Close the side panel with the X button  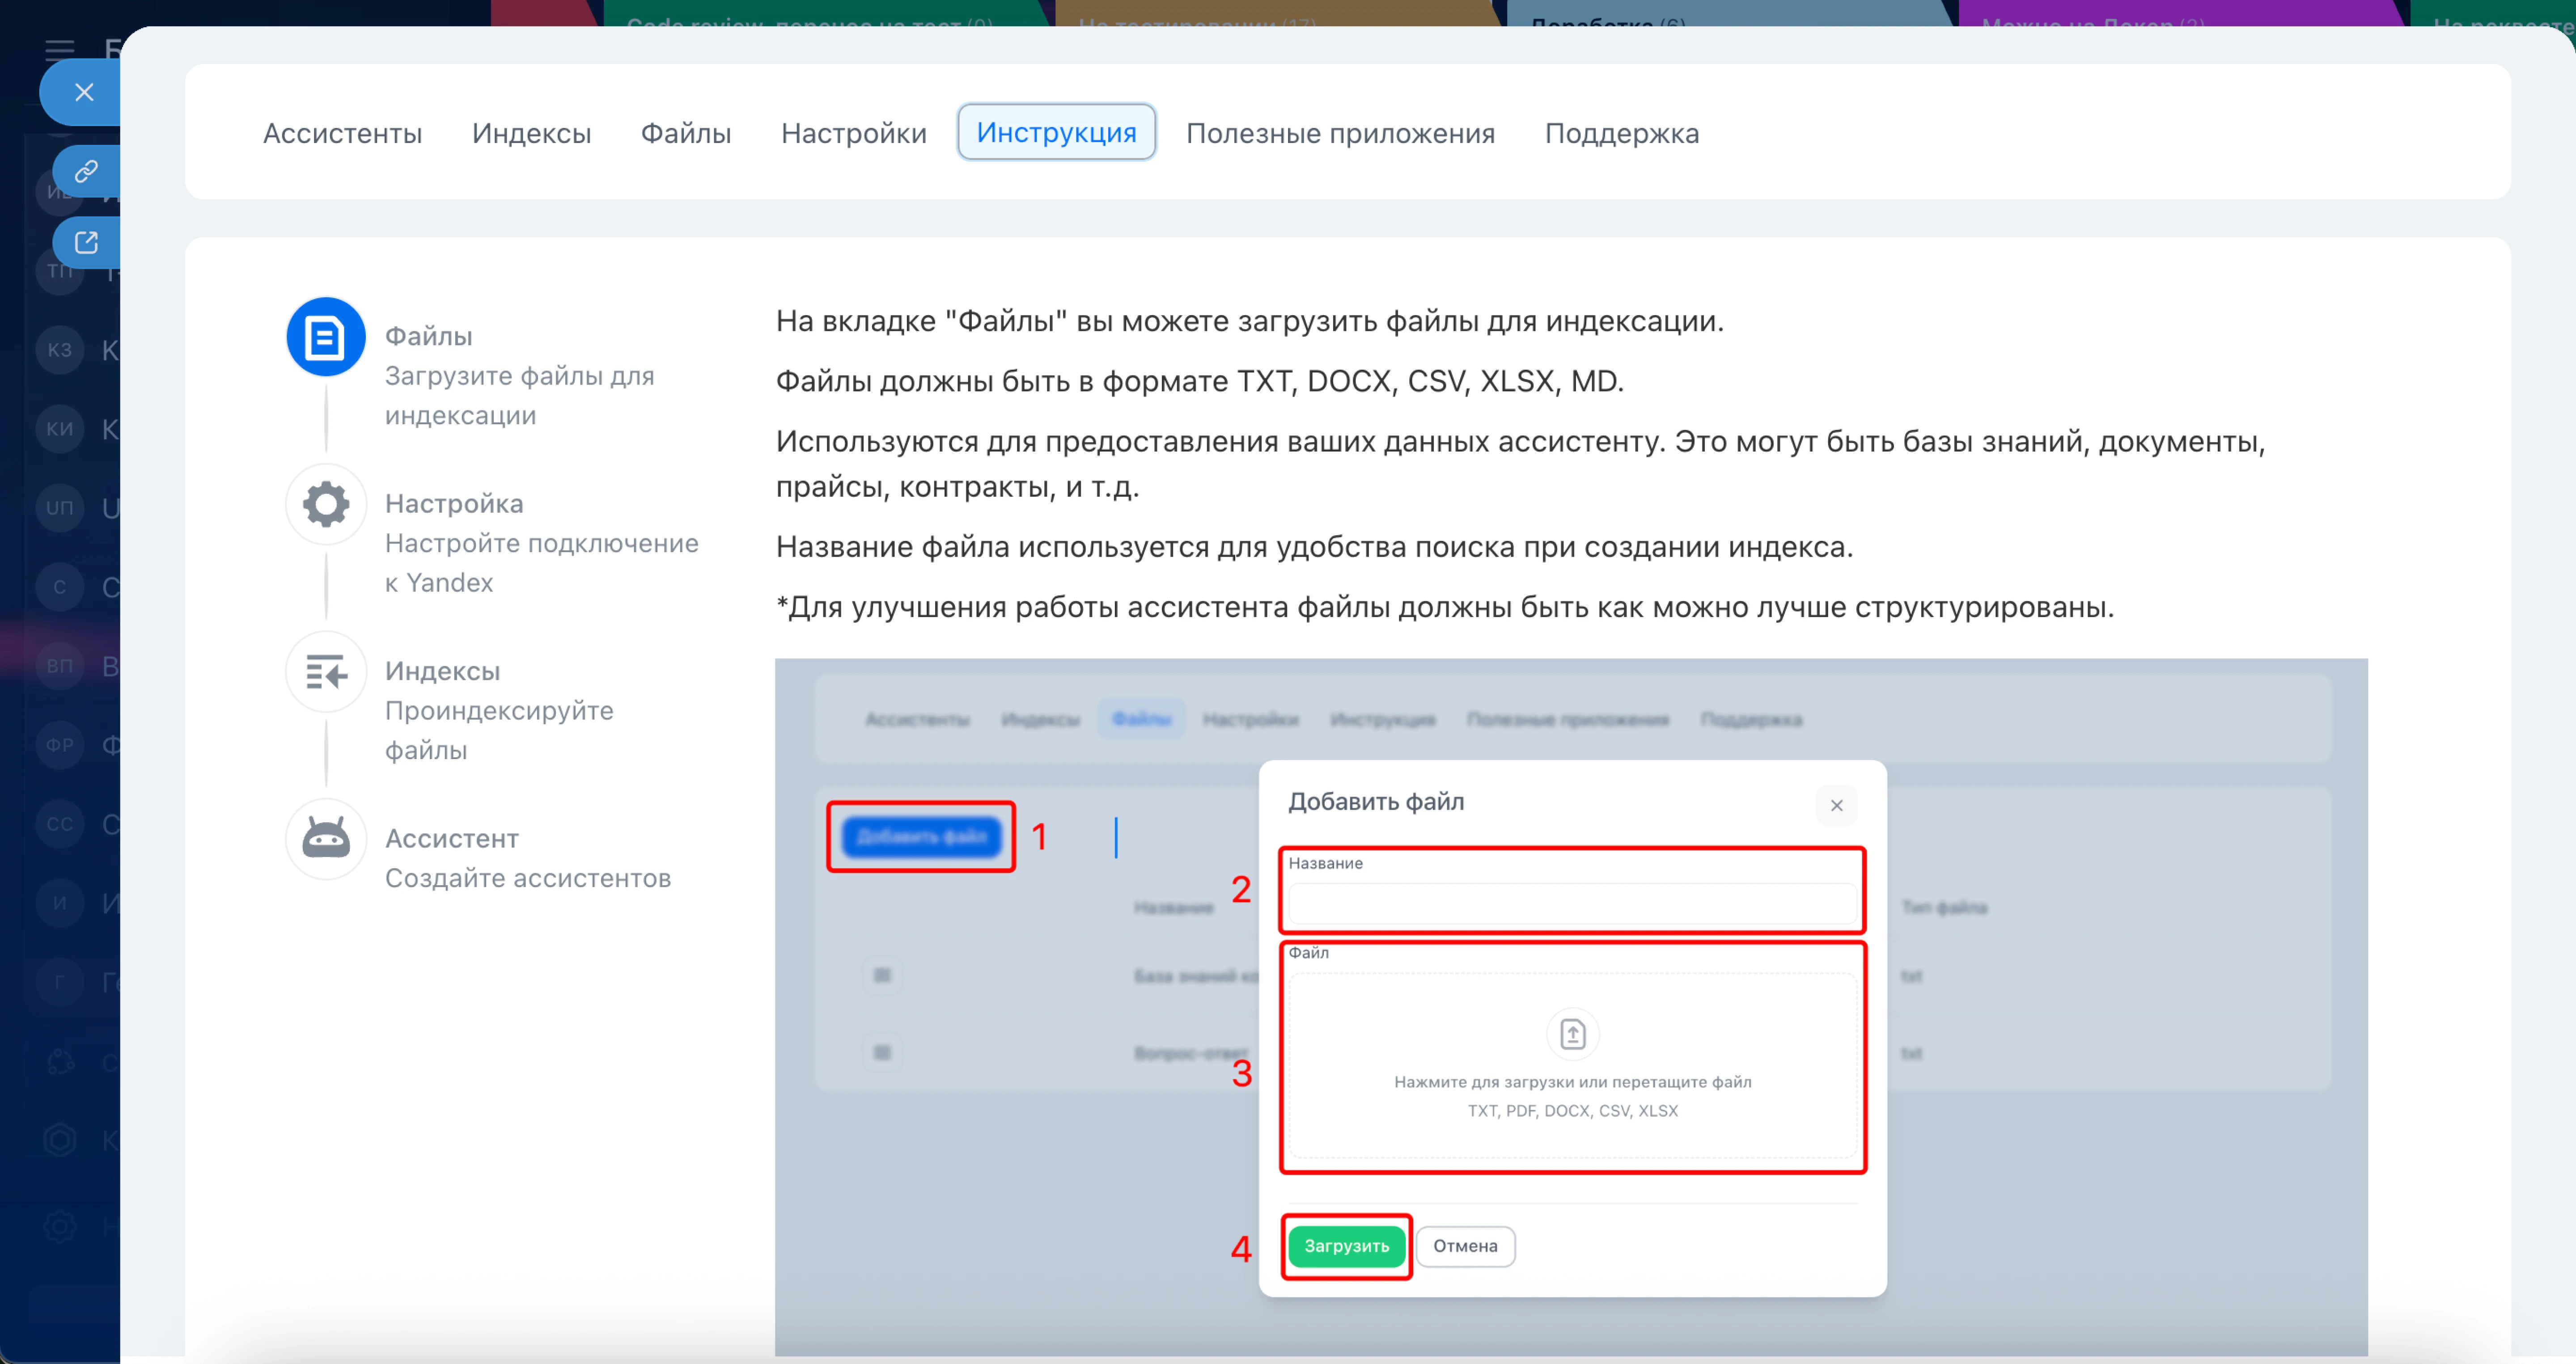pos(84,92)
